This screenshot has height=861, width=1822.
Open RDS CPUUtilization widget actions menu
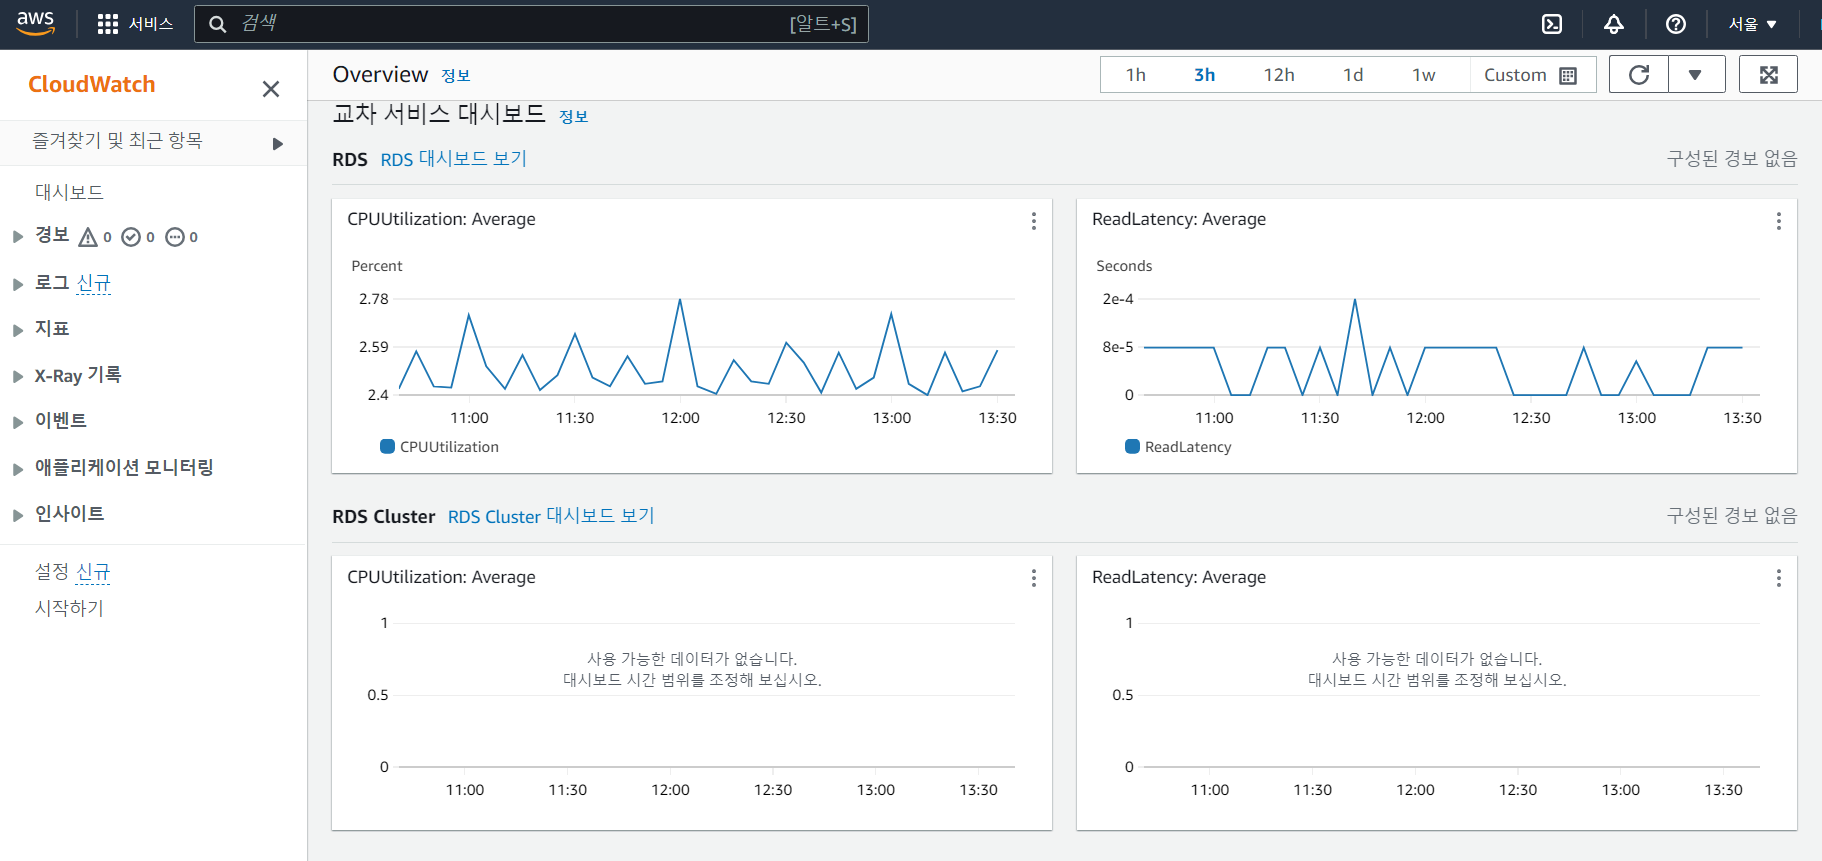point(1034,221)
